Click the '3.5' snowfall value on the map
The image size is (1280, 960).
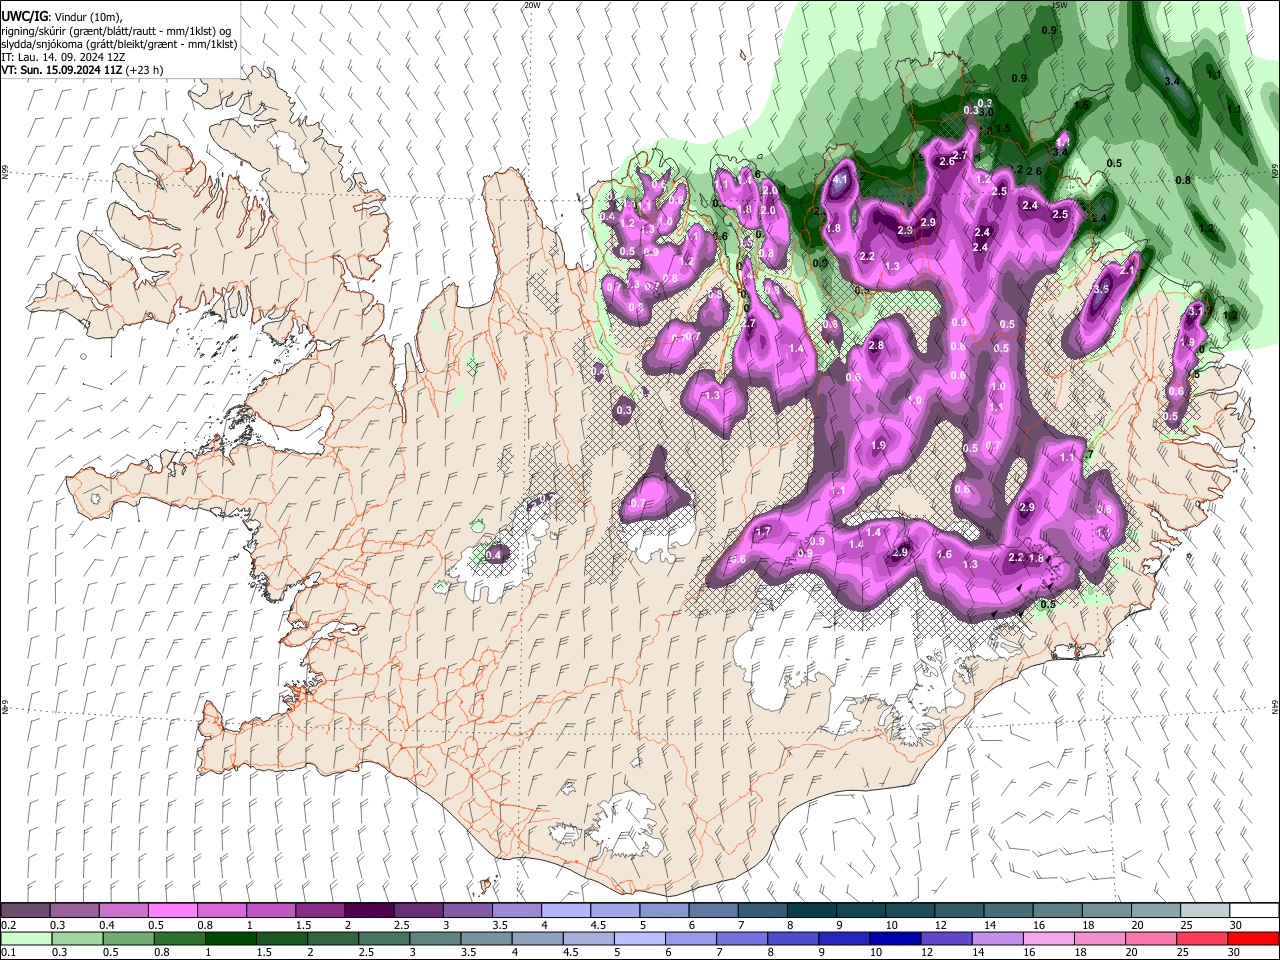point(1102,289)
